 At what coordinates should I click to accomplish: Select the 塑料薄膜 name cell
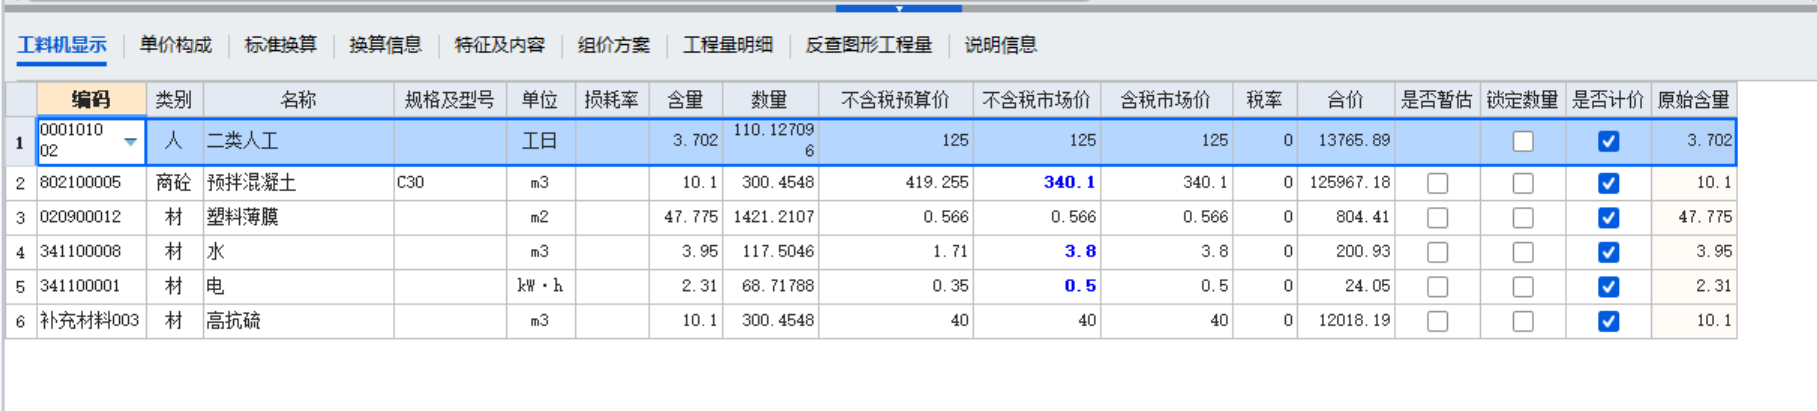(299, 218)
